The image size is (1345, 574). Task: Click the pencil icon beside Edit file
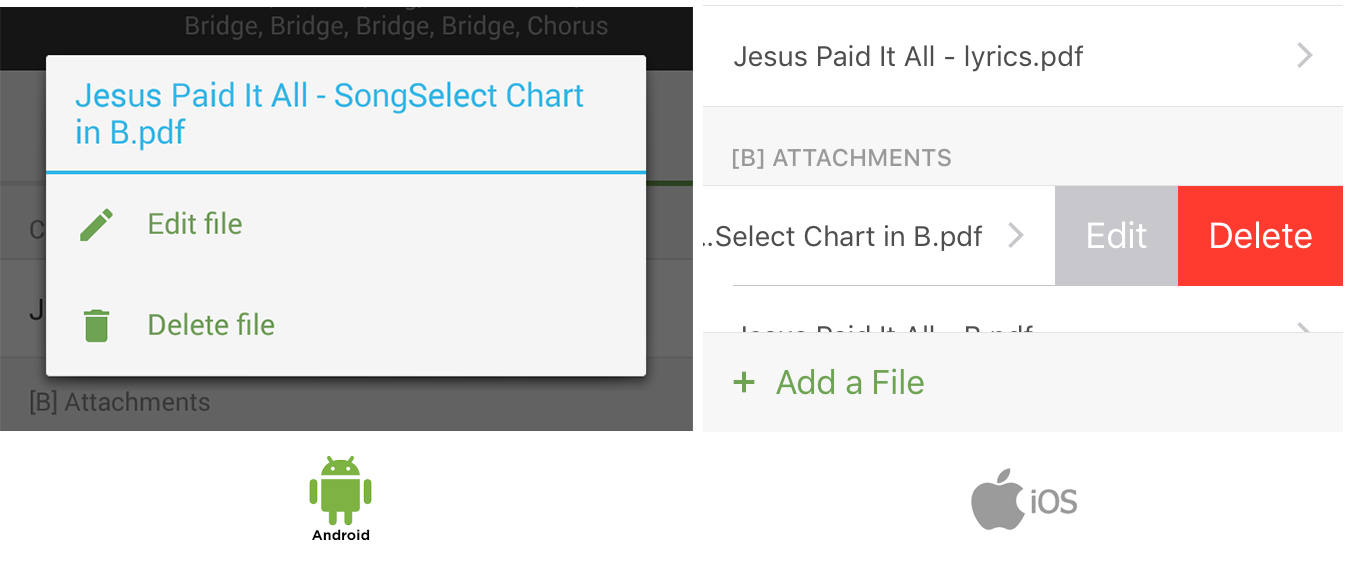pyautogui.click(x=96, y=224)
